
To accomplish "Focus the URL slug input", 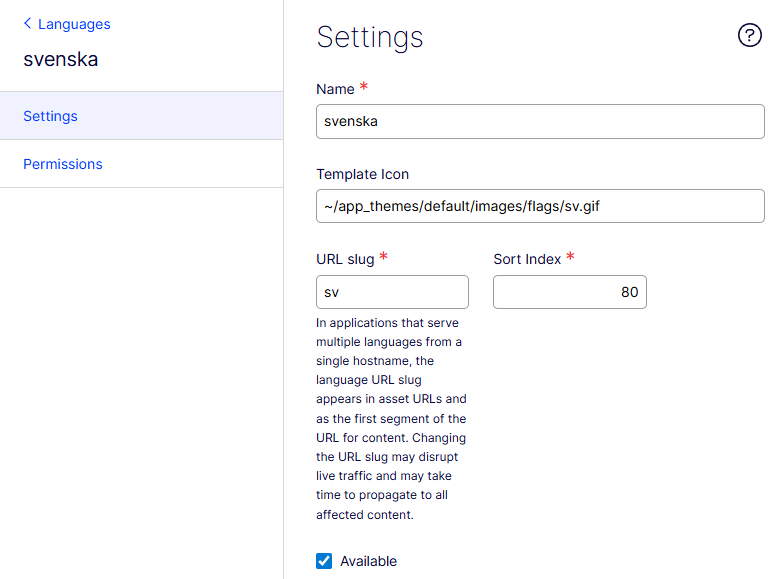I will click(x=392, y=292).
